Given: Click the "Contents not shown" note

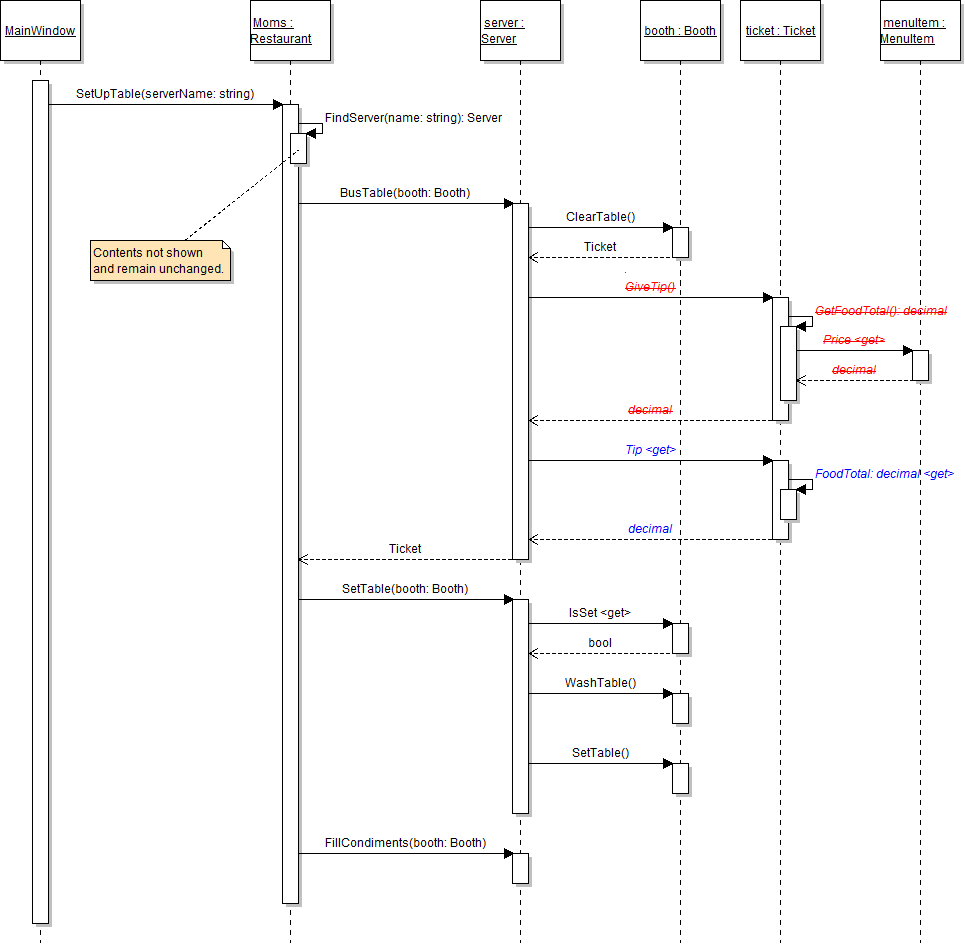Looking at the screenshot, I should (160, 261).
